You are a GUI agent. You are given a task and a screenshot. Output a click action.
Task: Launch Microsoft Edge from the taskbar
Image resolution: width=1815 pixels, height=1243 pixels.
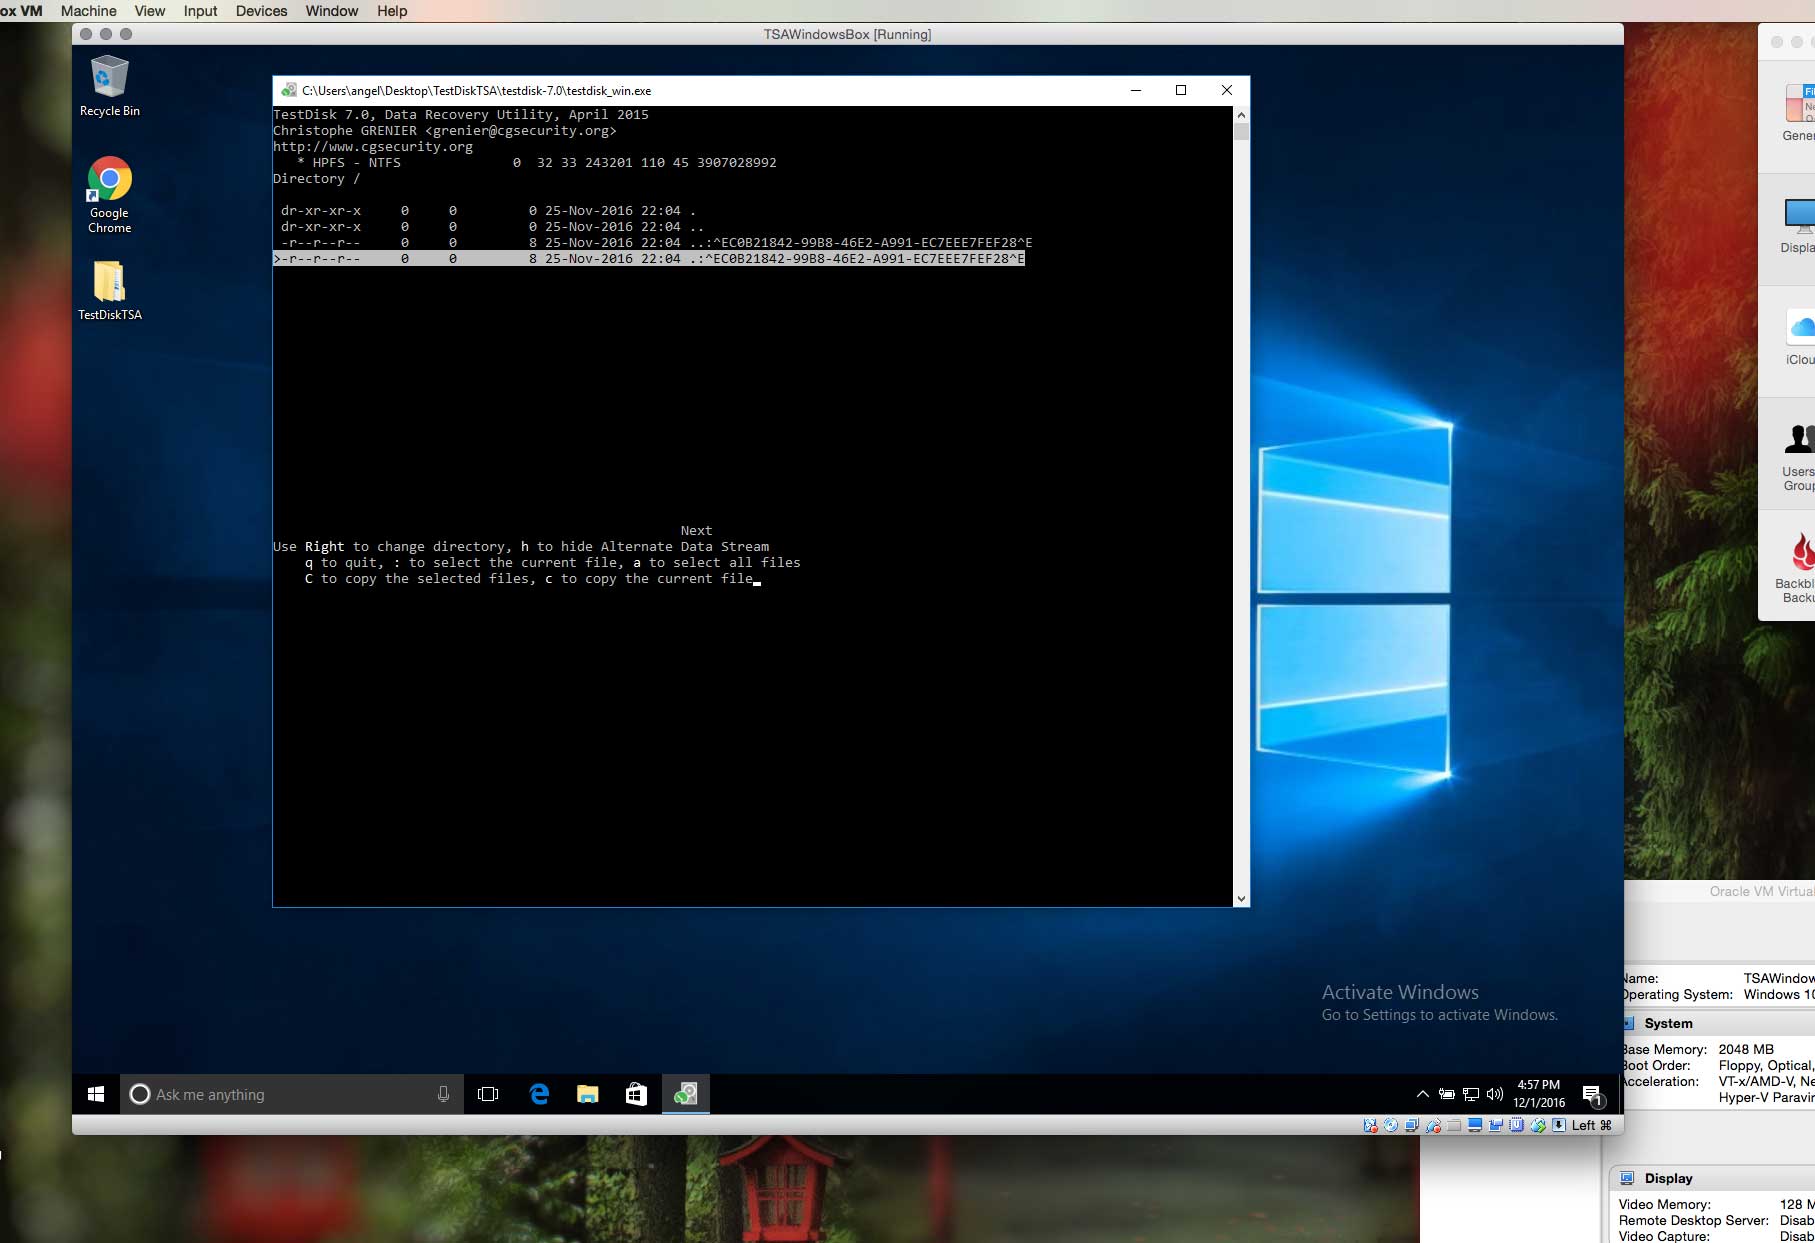click(x=539, y=1094)
